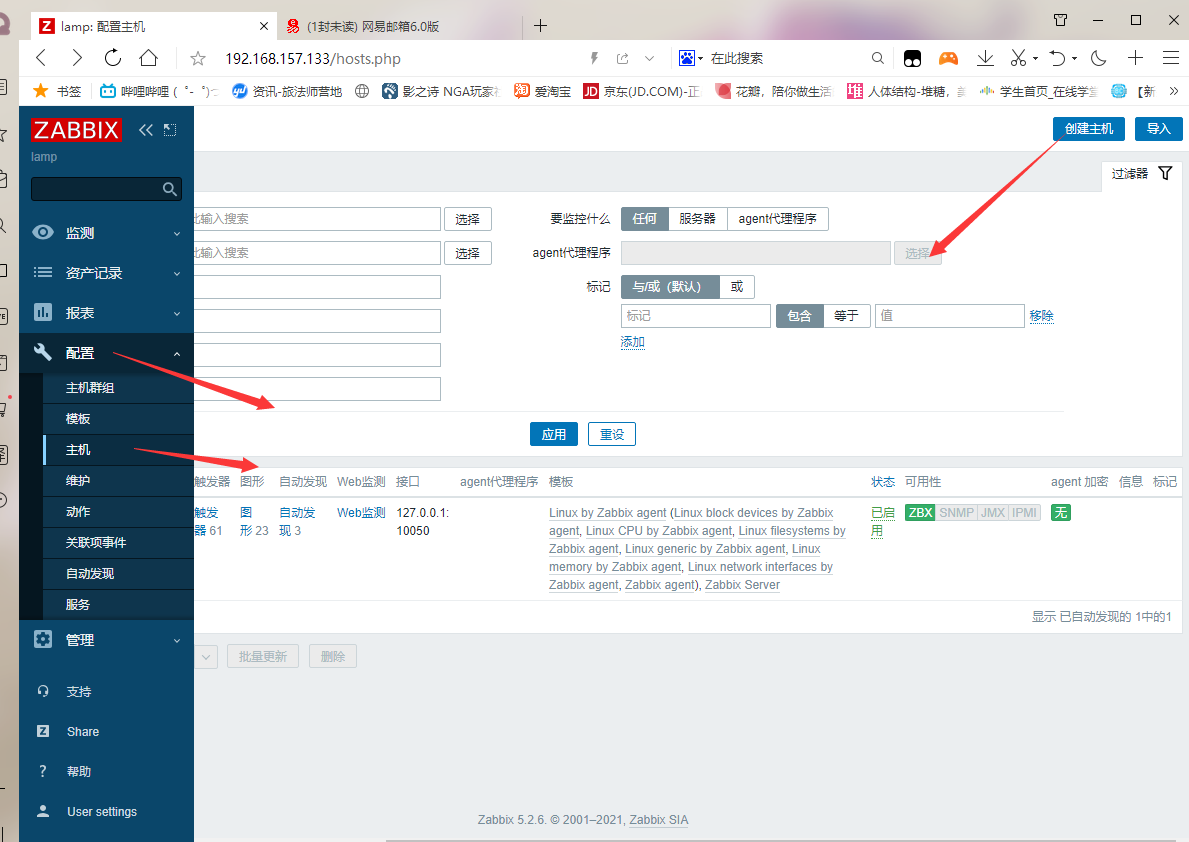The image size is (1189, 842).
Task: Collapse sidebar with double-chevron icon
Action: (146, 130)
